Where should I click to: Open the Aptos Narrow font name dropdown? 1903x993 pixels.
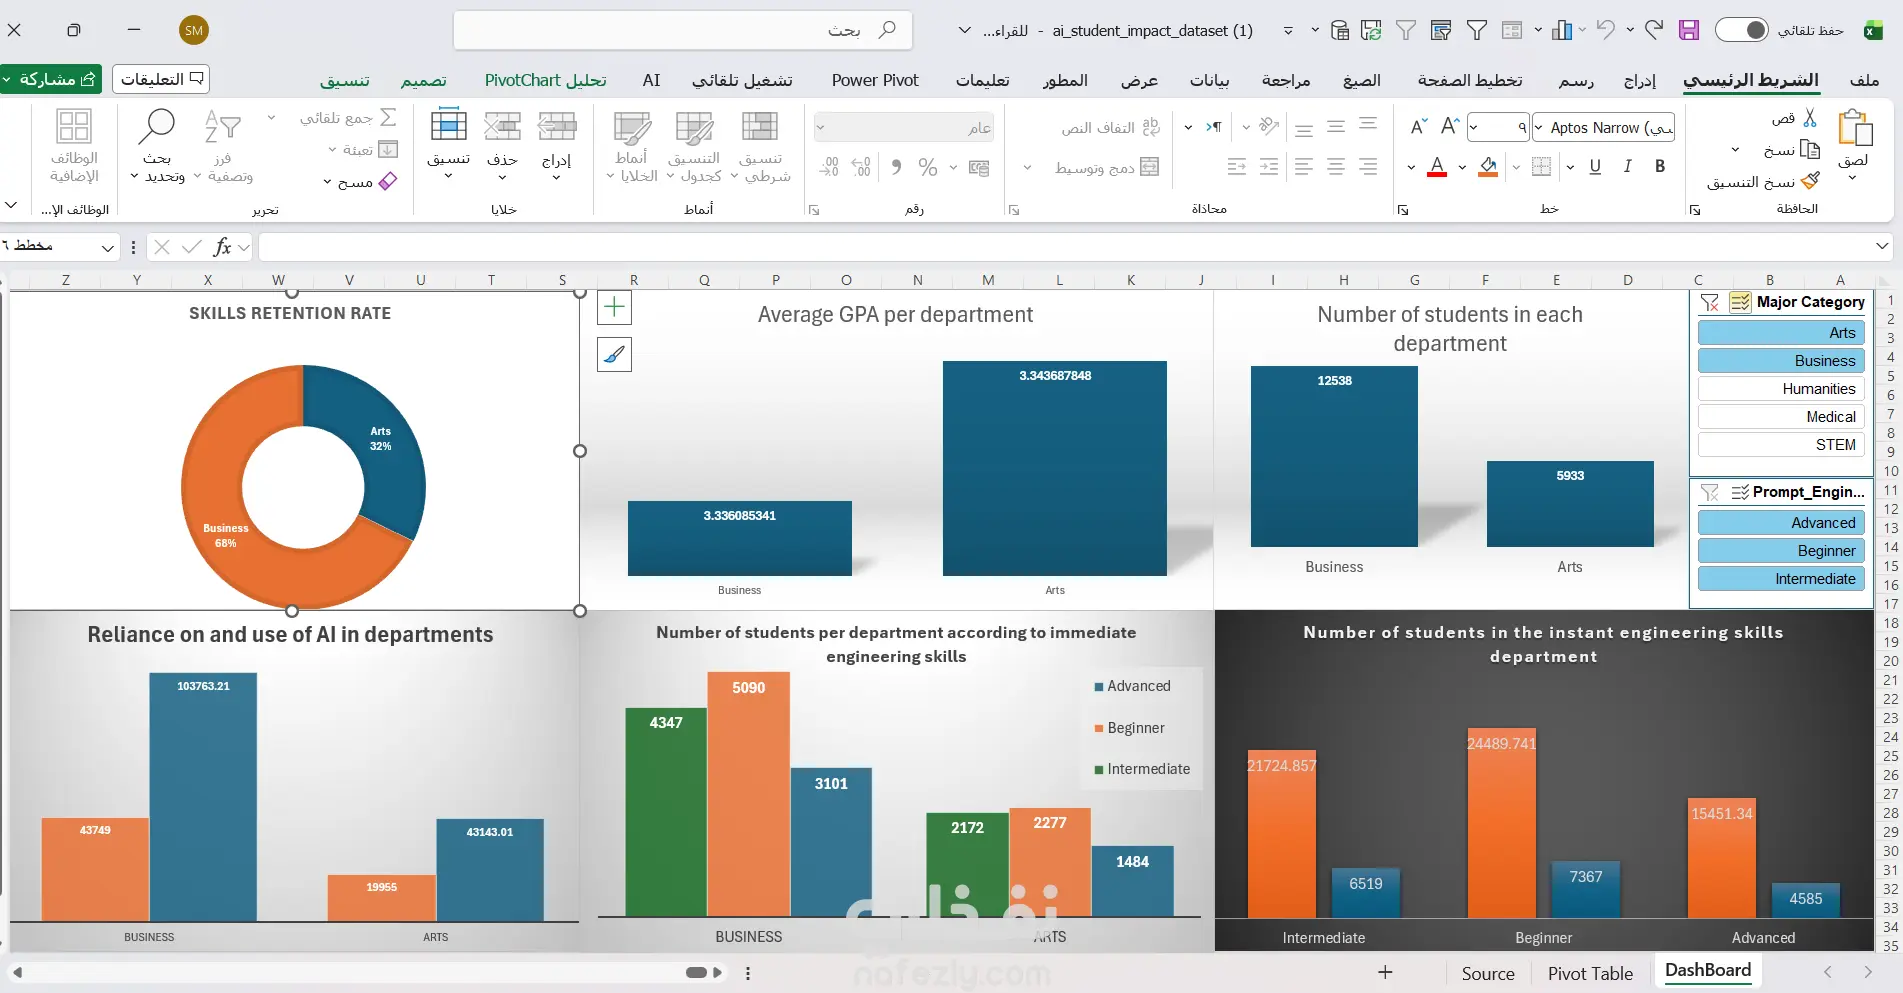(1539, 127)
